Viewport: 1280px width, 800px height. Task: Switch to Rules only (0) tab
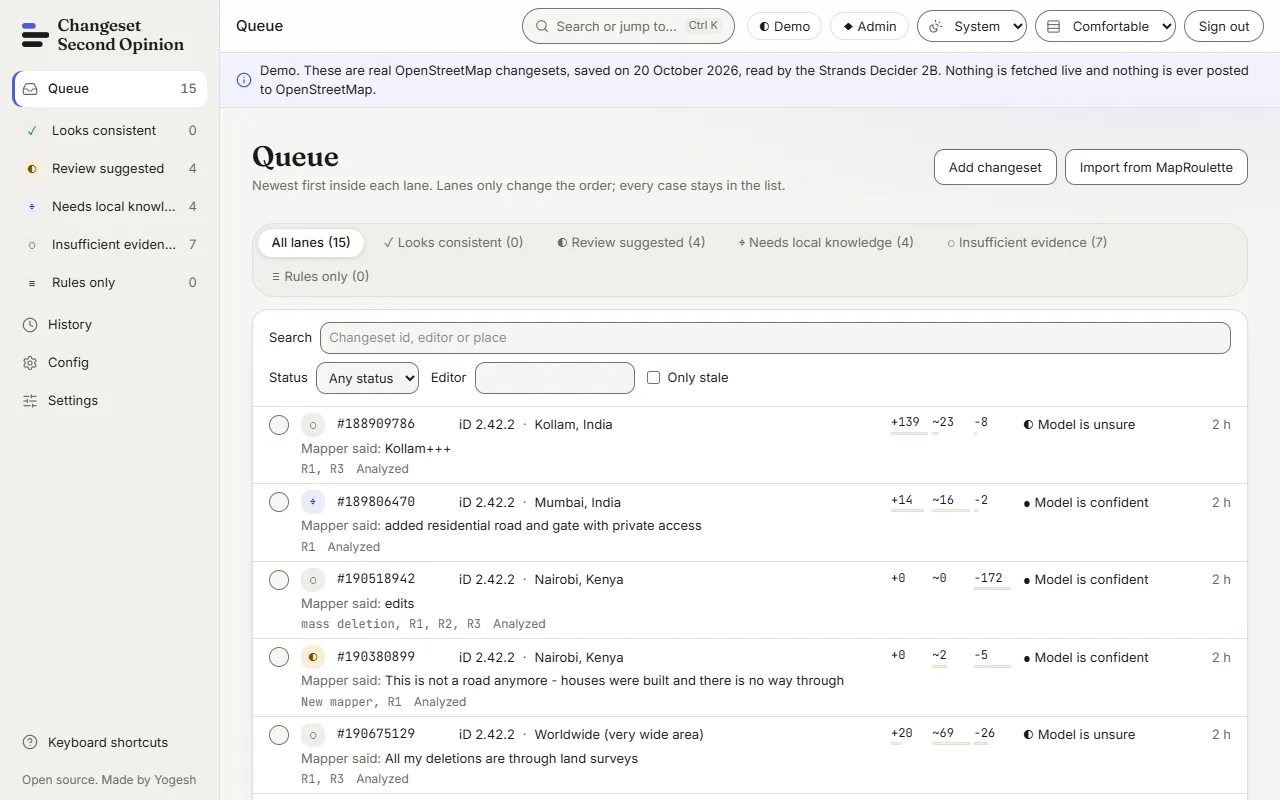pyautogui.click(x=320, y=276)
